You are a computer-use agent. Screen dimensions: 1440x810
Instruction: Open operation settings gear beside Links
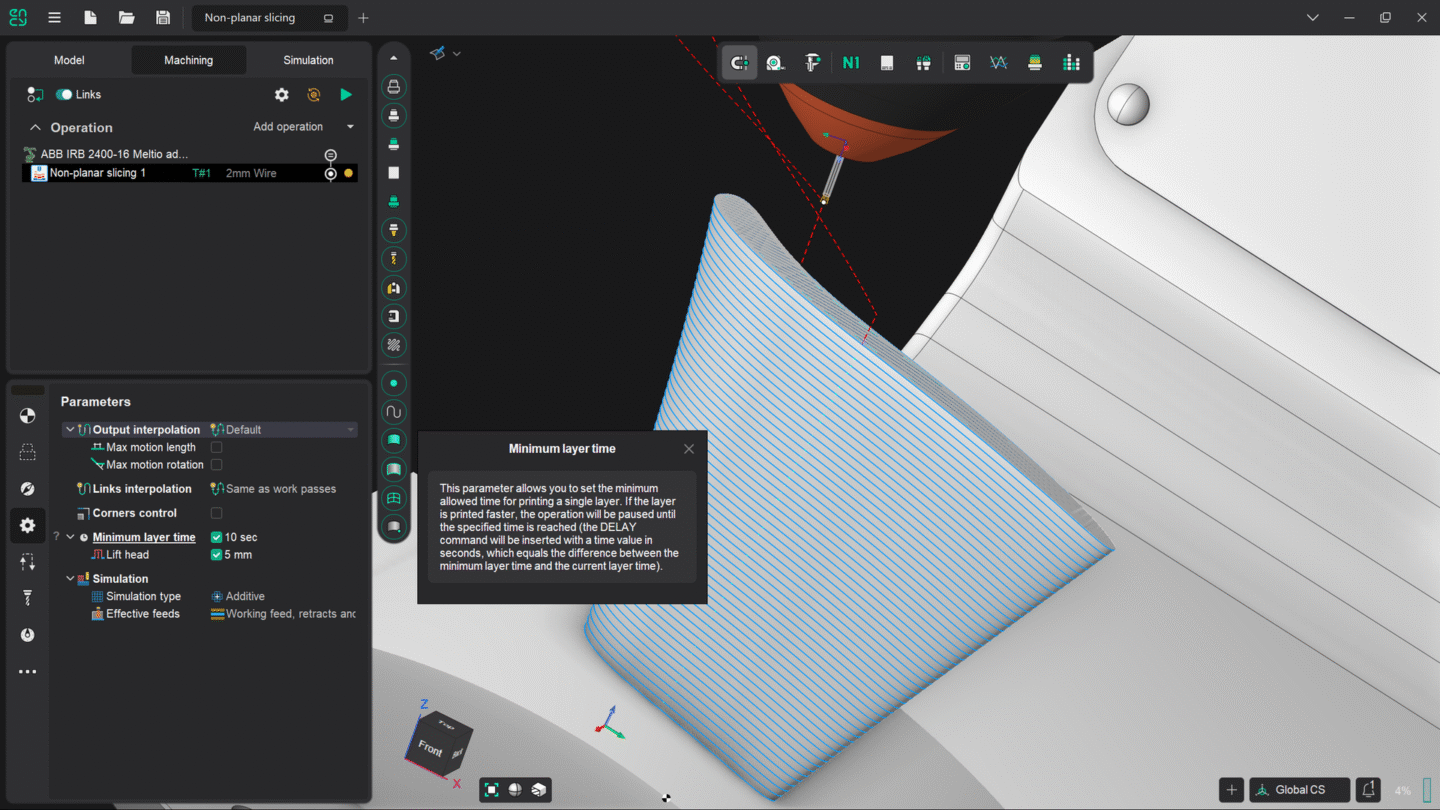[281, 94]
